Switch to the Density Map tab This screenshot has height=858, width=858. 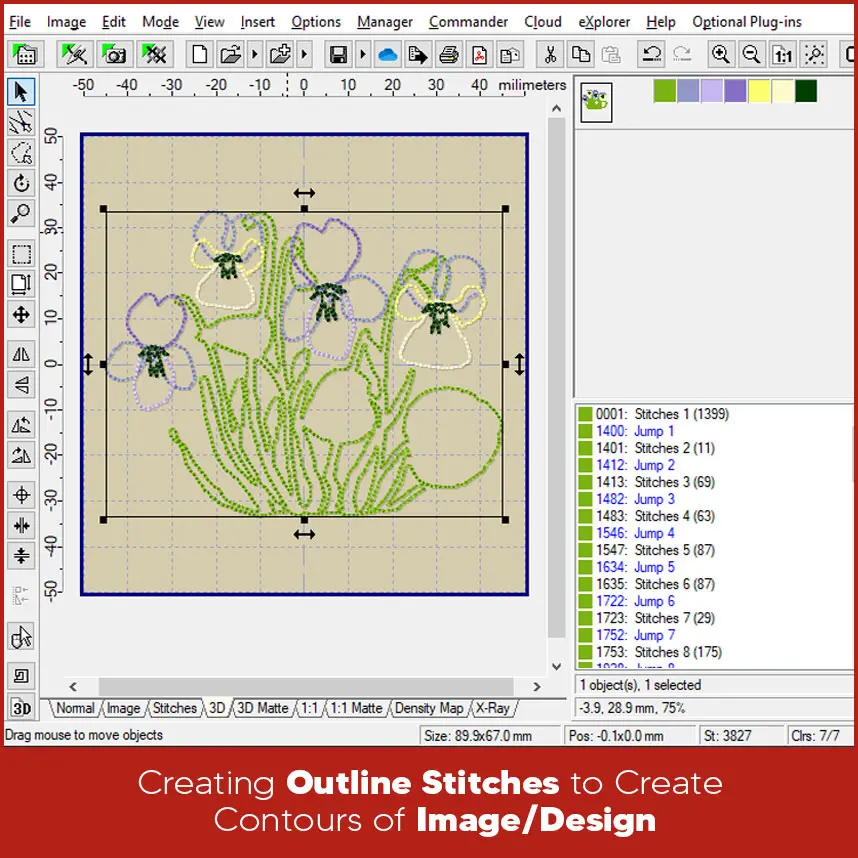[429, 708]
